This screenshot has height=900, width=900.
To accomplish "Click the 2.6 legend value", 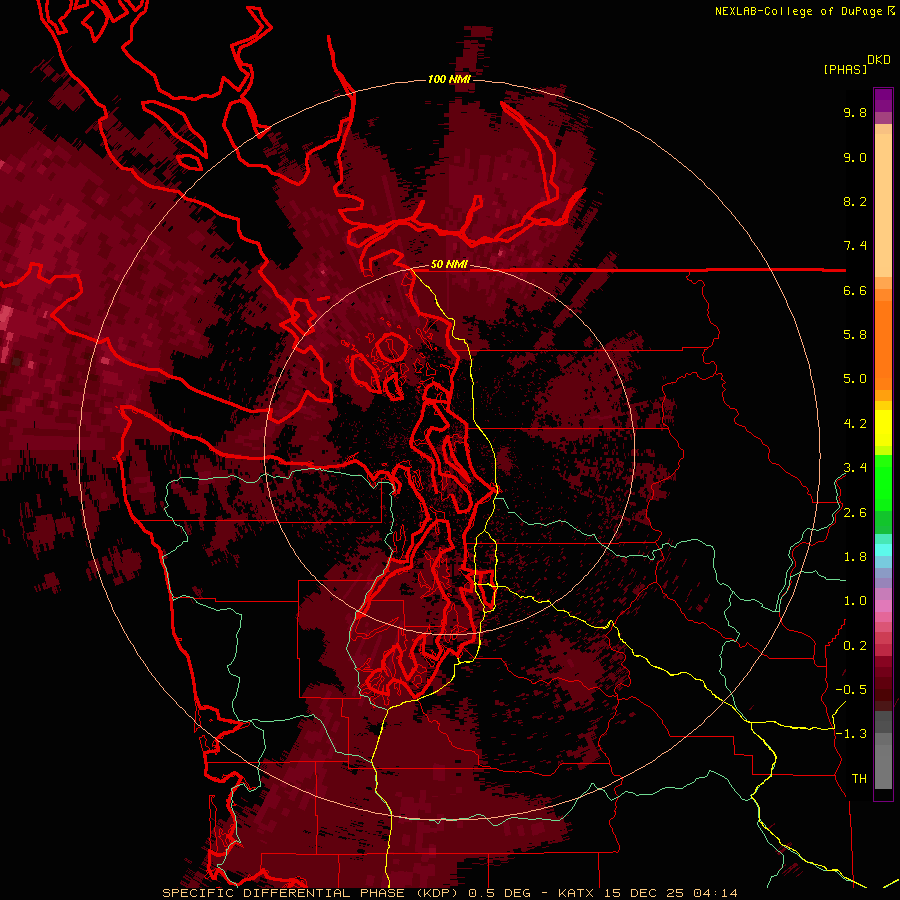I will [x=855, y=513].
